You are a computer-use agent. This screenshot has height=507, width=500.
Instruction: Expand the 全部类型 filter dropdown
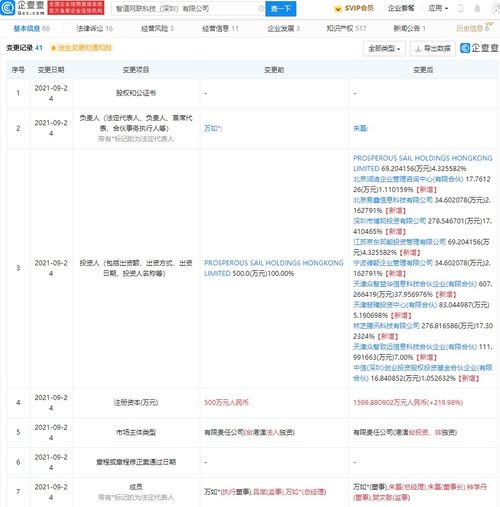pyautogui.click(x=384, y=49)
